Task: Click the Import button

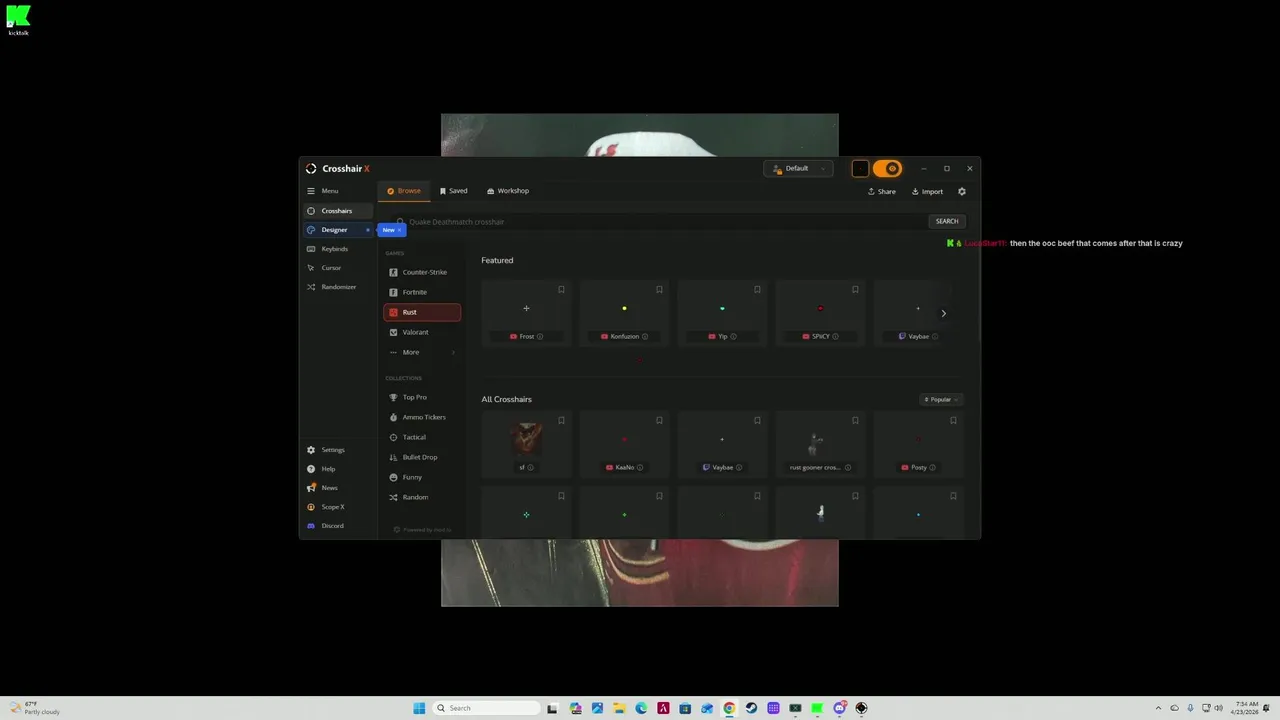Action: pyautogui.click(x=928, y=192)
